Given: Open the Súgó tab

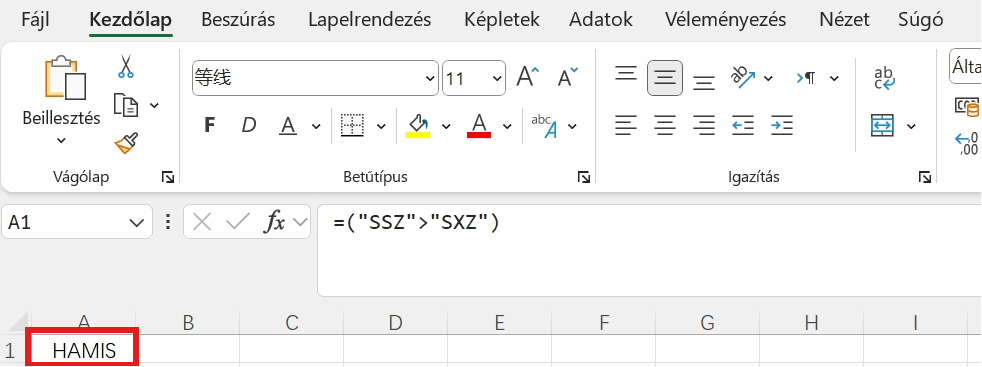Looking at the screenshot, I should (x=921, y=19).
